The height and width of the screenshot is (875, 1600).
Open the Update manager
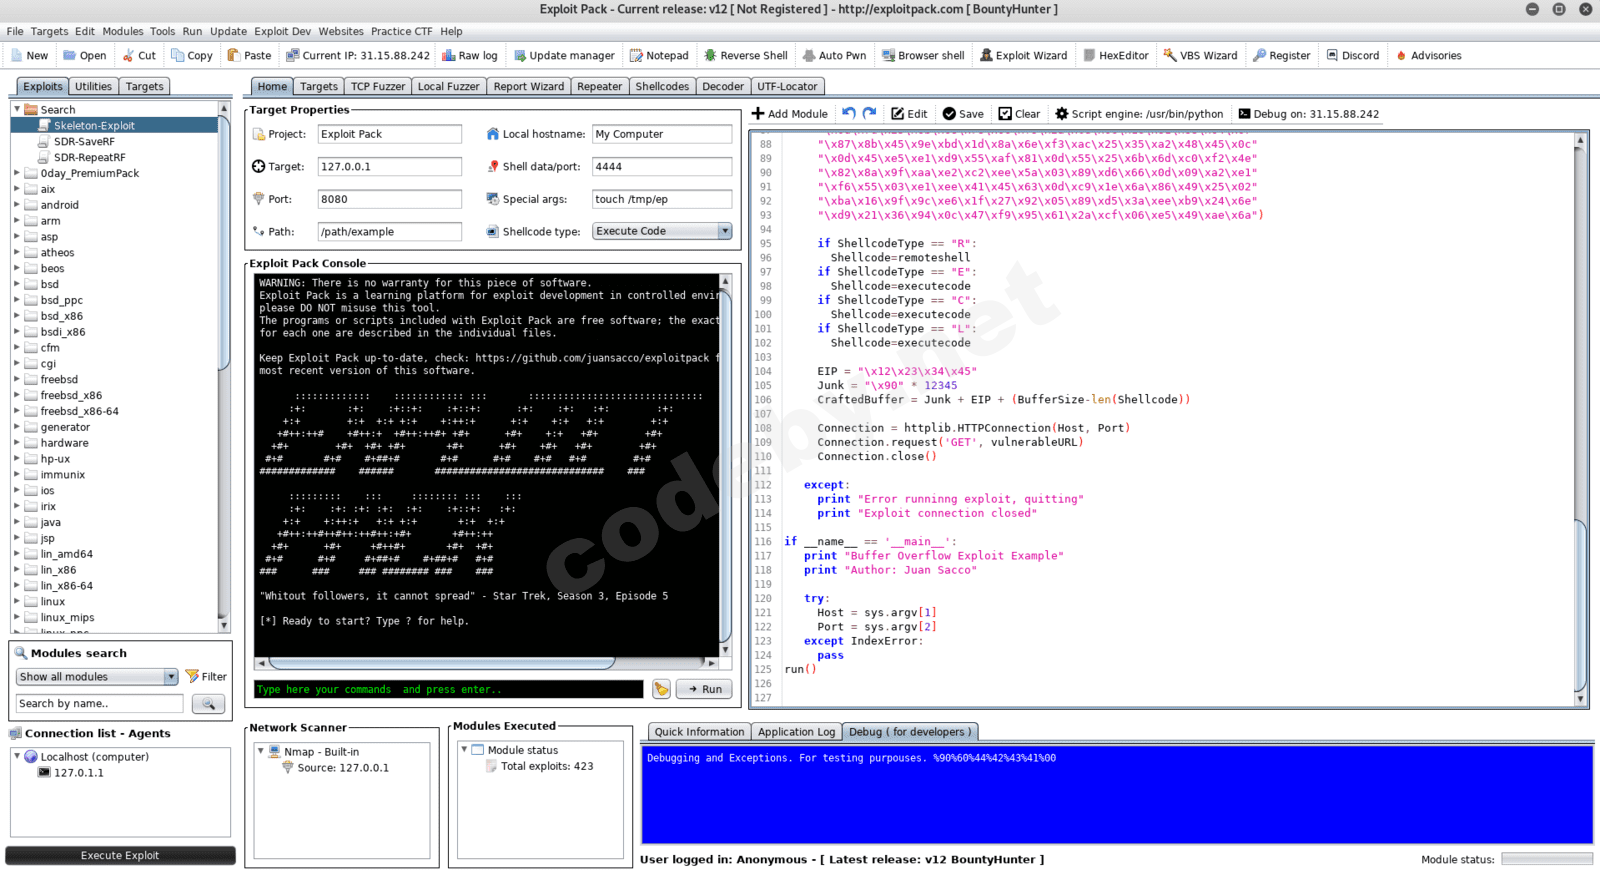pyautogui.click(x=563, y=56)
